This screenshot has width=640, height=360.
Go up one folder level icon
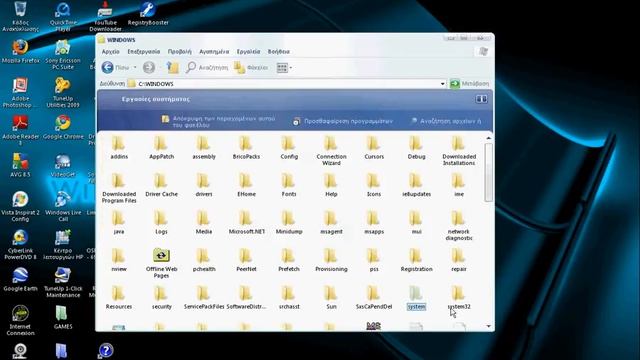pyautogui.click(x=173, y=67)
